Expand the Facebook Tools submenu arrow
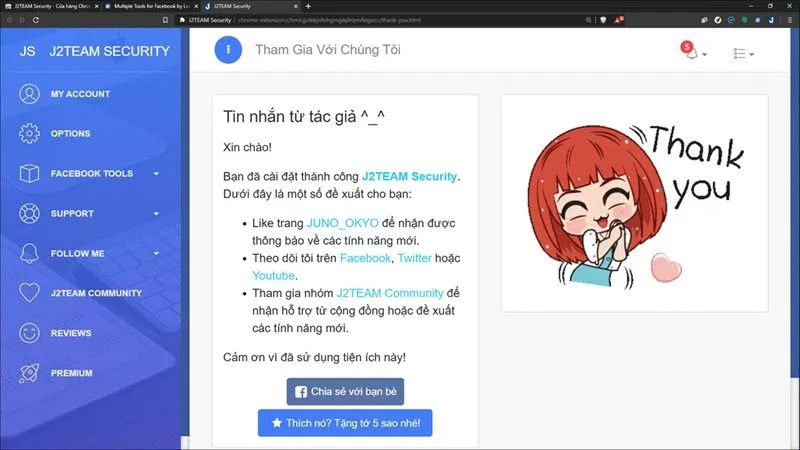The image size is (800, 450). [x=156, y=173]
